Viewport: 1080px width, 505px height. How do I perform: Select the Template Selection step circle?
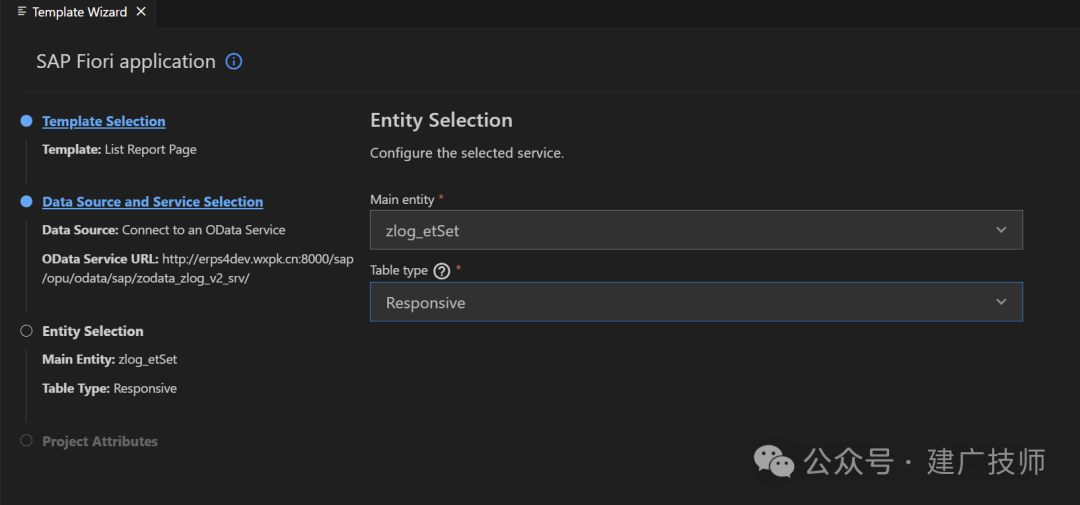pyautogui.click(x=26, y=121)
